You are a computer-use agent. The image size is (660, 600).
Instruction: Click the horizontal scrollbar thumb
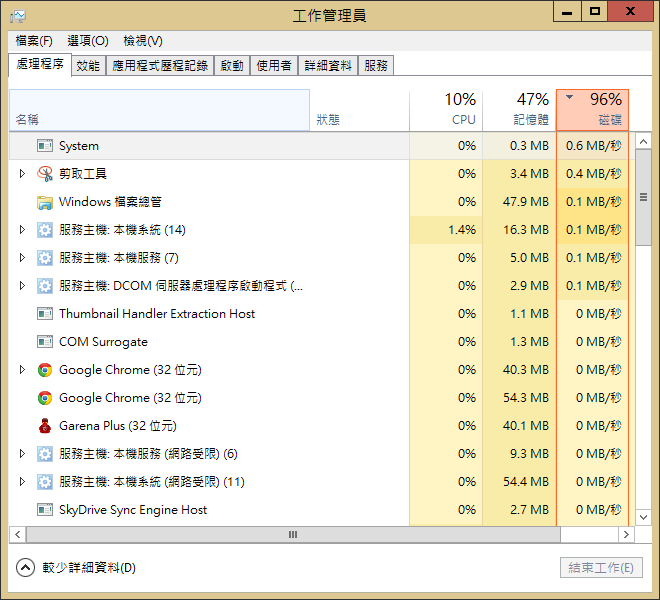(x=293, y=534)
